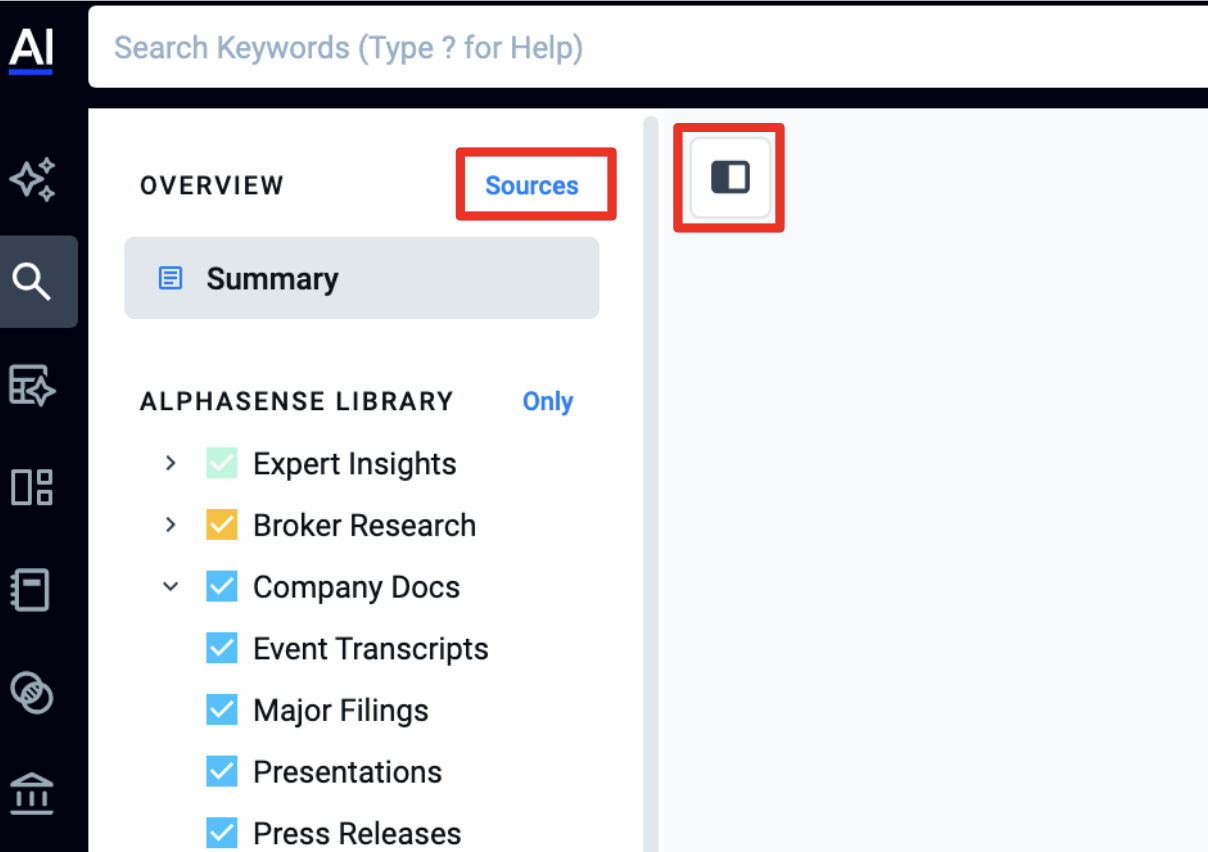The width and height of the screenshot is (1208, 852).
Task: Click the AlphaSense AI logo
Action: [31, 48]
